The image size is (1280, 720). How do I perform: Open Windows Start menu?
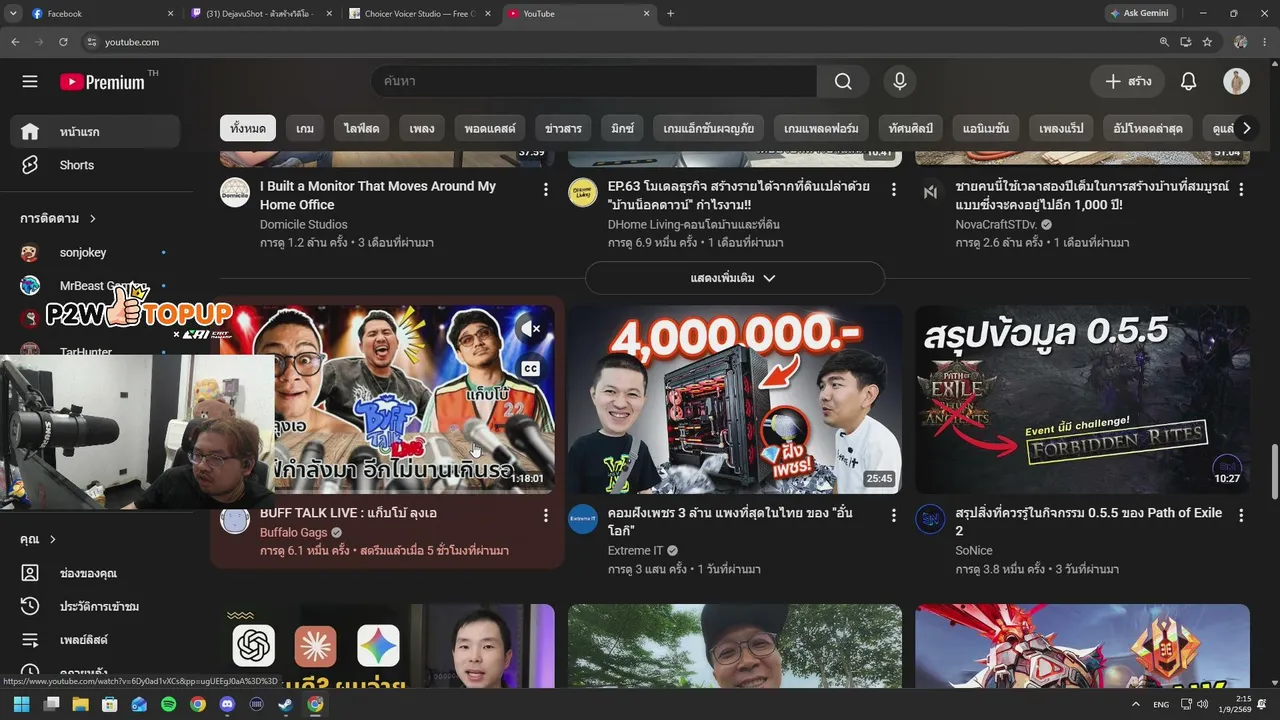[x=21, y=704]
